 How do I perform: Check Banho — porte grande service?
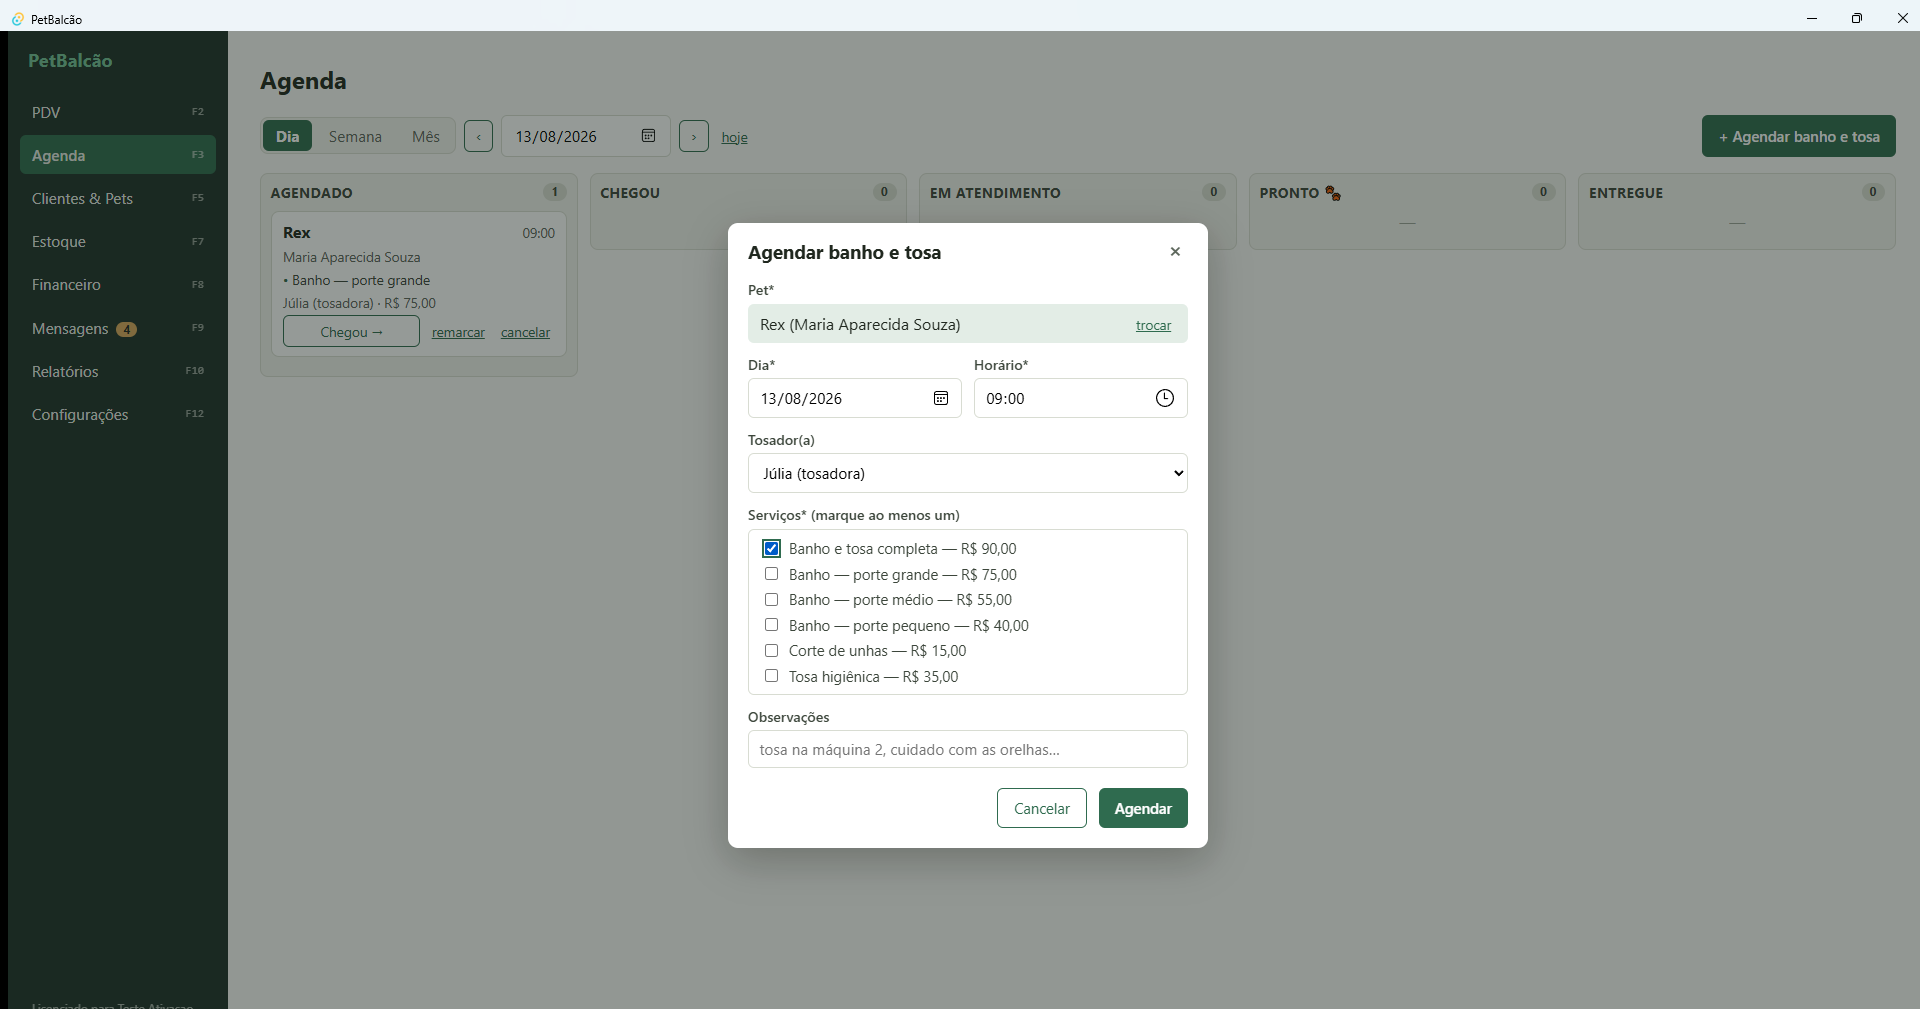(771, 574)
